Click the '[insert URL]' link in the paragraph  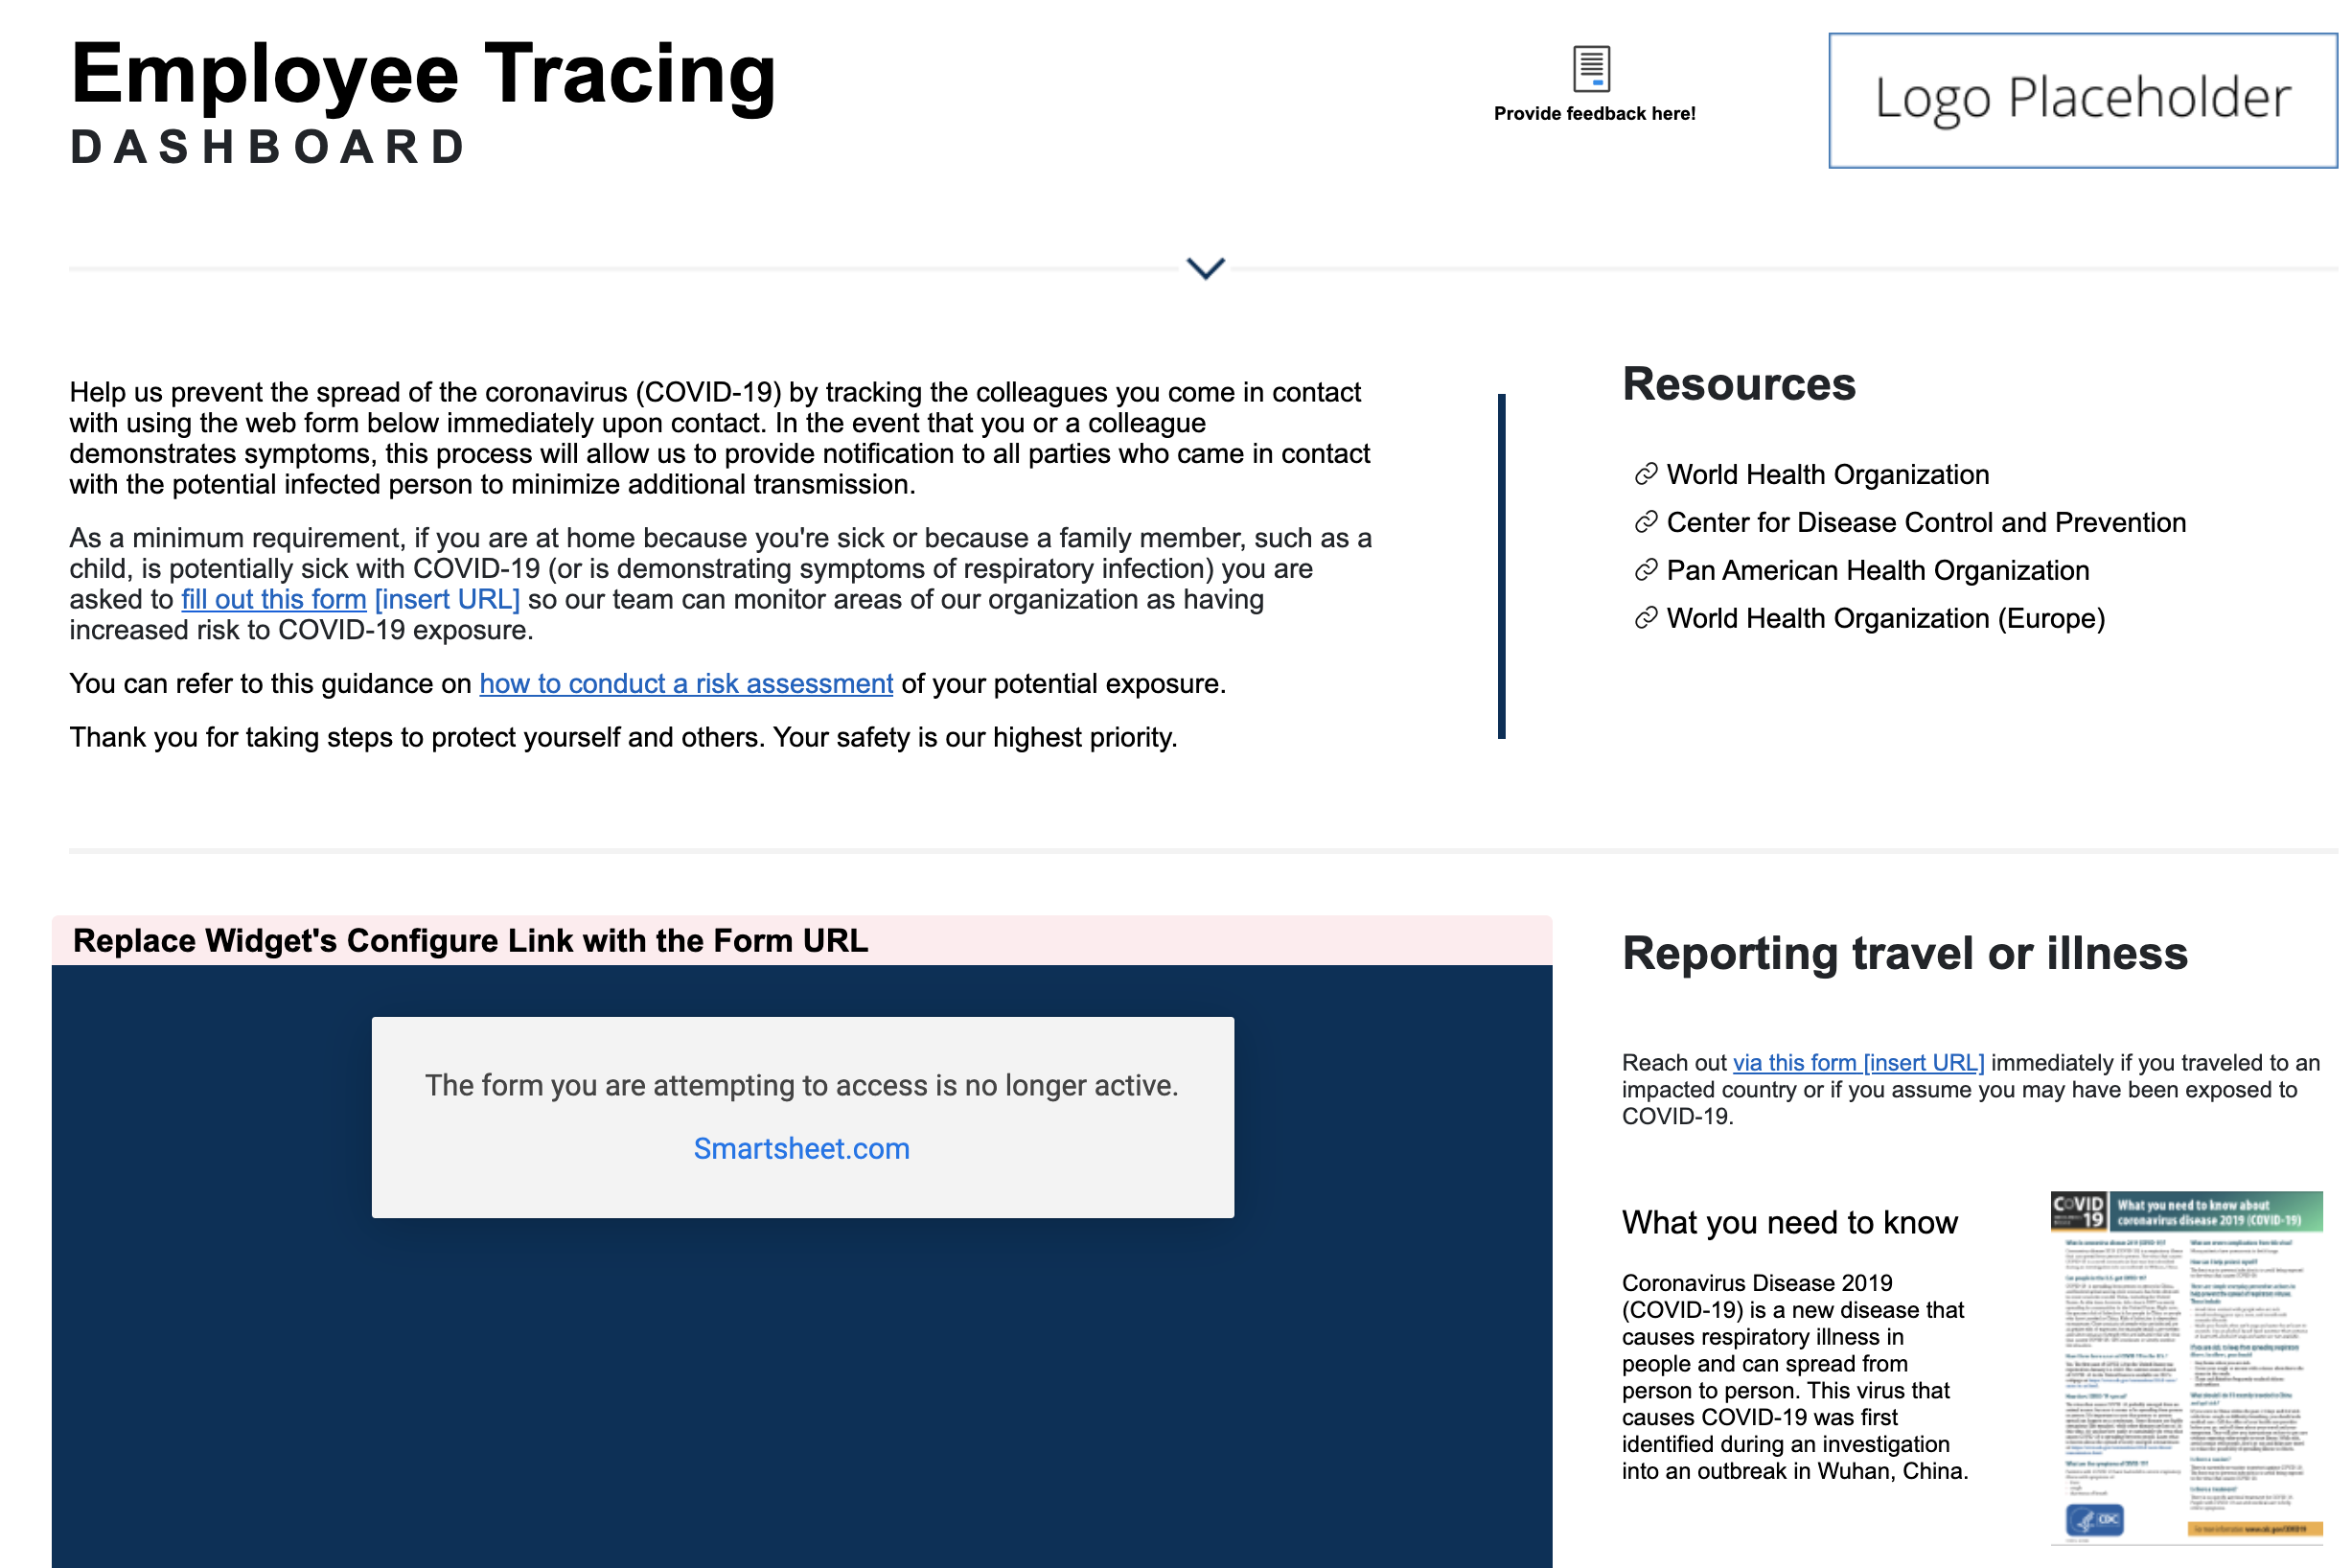coord(447,599)
